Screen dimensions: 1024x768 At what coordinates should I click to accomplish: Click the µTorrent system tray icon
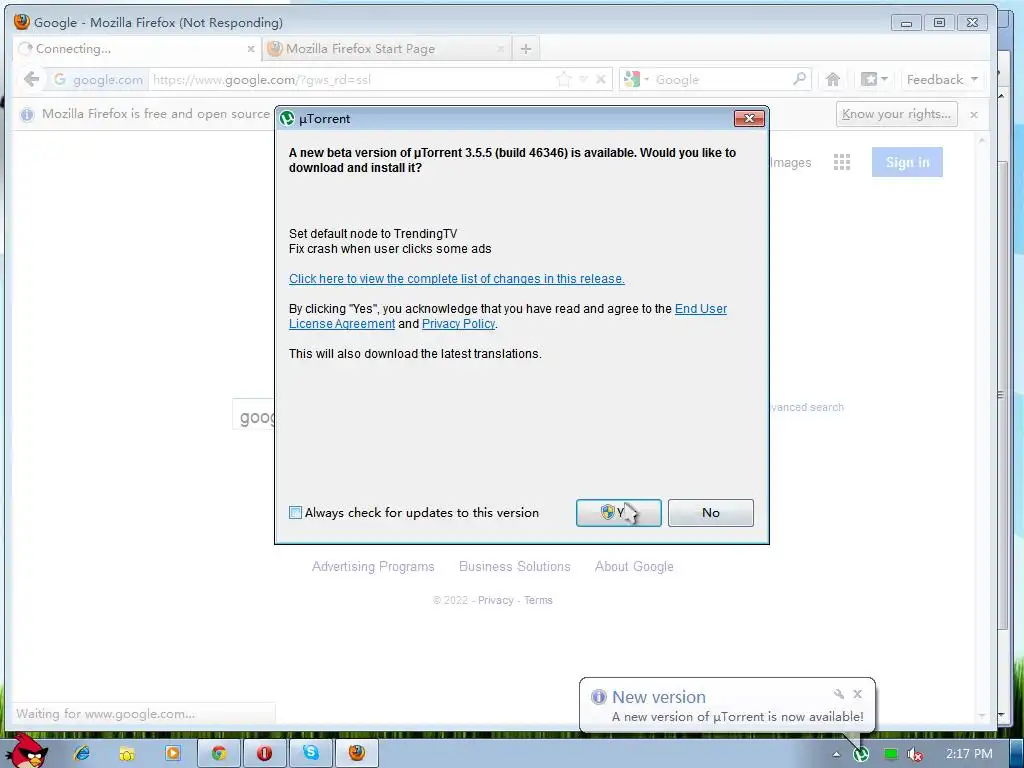coord(861,754)
